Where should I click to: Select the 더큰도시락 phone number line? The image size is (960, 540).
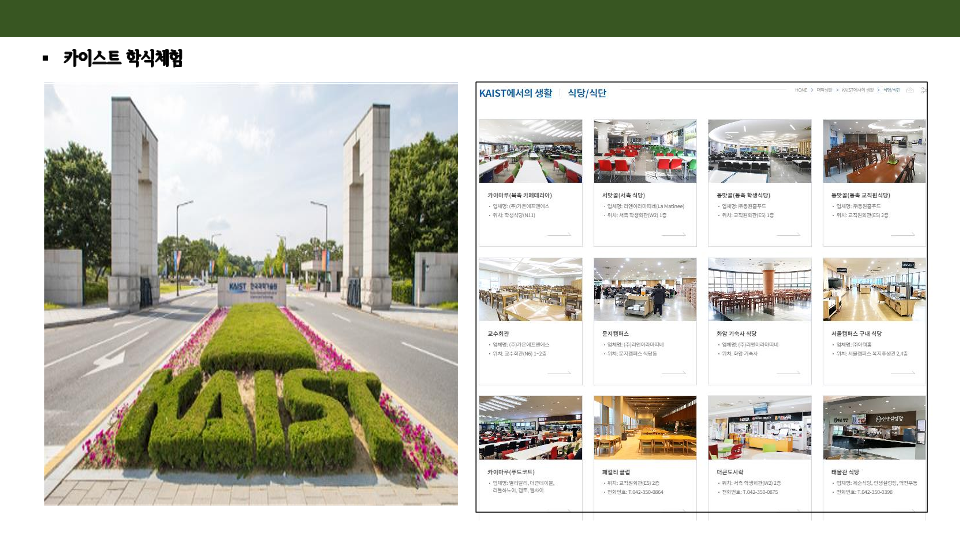click(x=749, y=492)
